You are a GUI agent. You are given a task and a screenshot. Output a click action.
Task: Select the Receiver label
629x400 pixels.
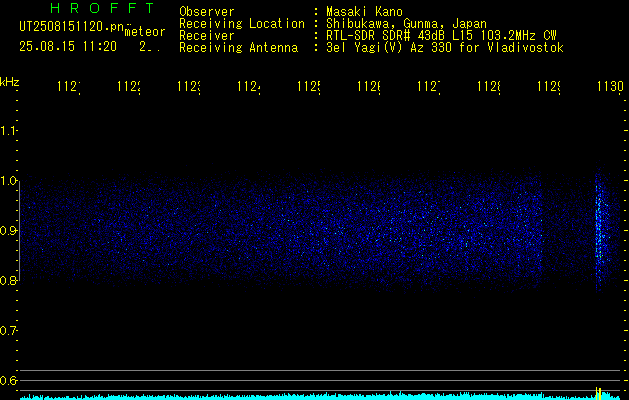click(x=207, y=36)
